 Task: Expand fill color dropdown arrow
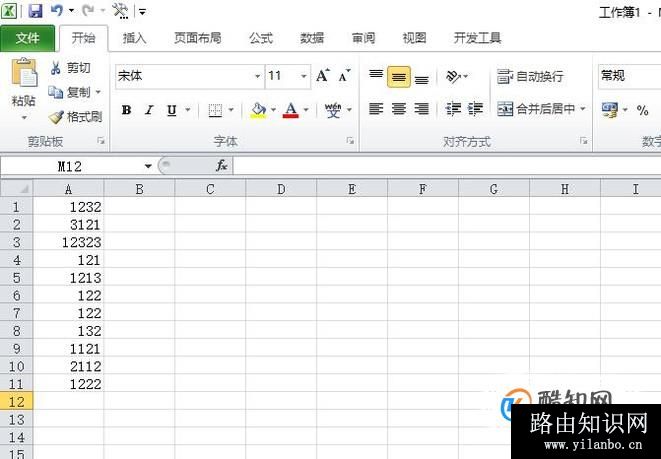pos(274,110)
